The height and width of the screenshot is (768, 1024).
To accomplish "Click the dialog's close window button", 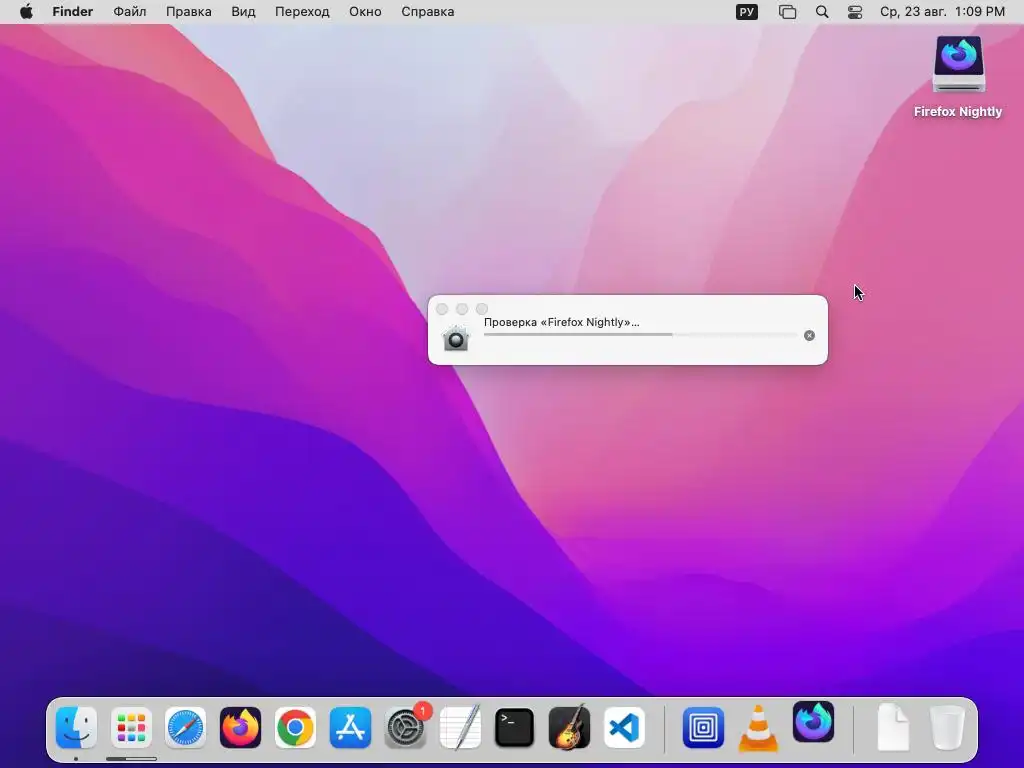I will (x=442, y=309).
